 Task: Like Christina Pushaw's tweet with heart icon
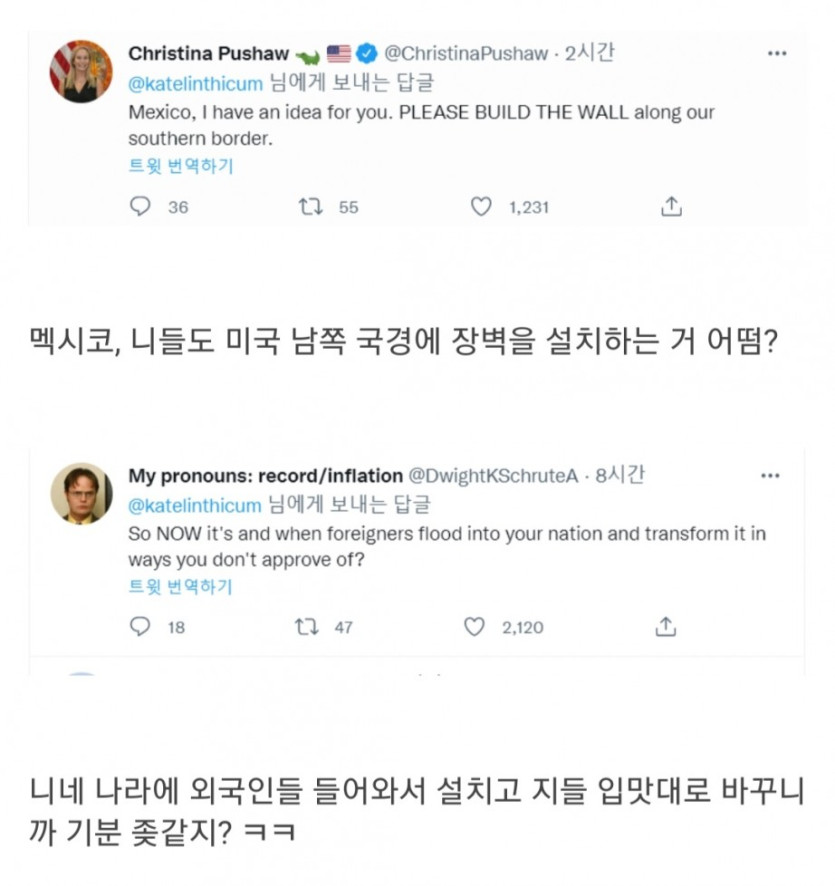click(x=482, y=207)
